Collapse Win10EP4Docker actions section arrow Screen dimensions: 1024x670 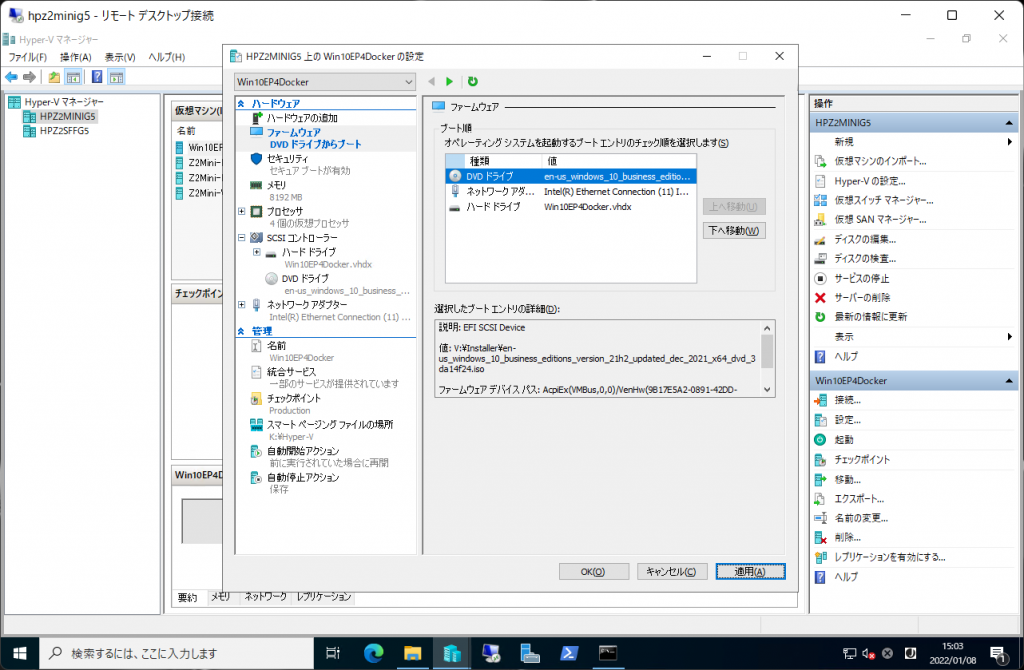pyautogui.click(x=1009, y=381)
